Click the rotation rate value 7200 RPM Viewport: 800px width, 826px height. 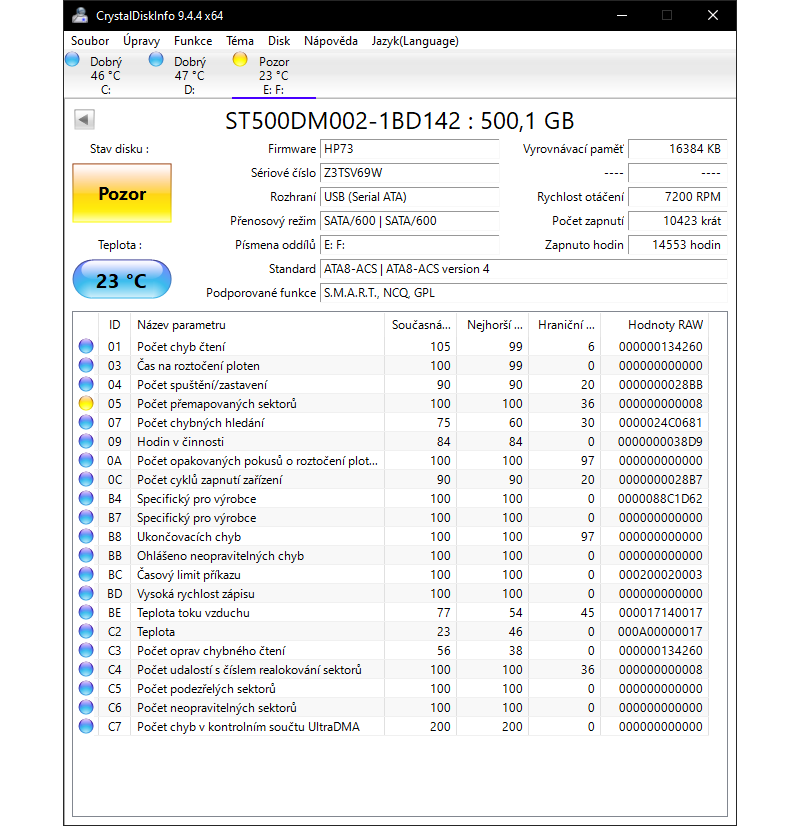coord(678,197)
